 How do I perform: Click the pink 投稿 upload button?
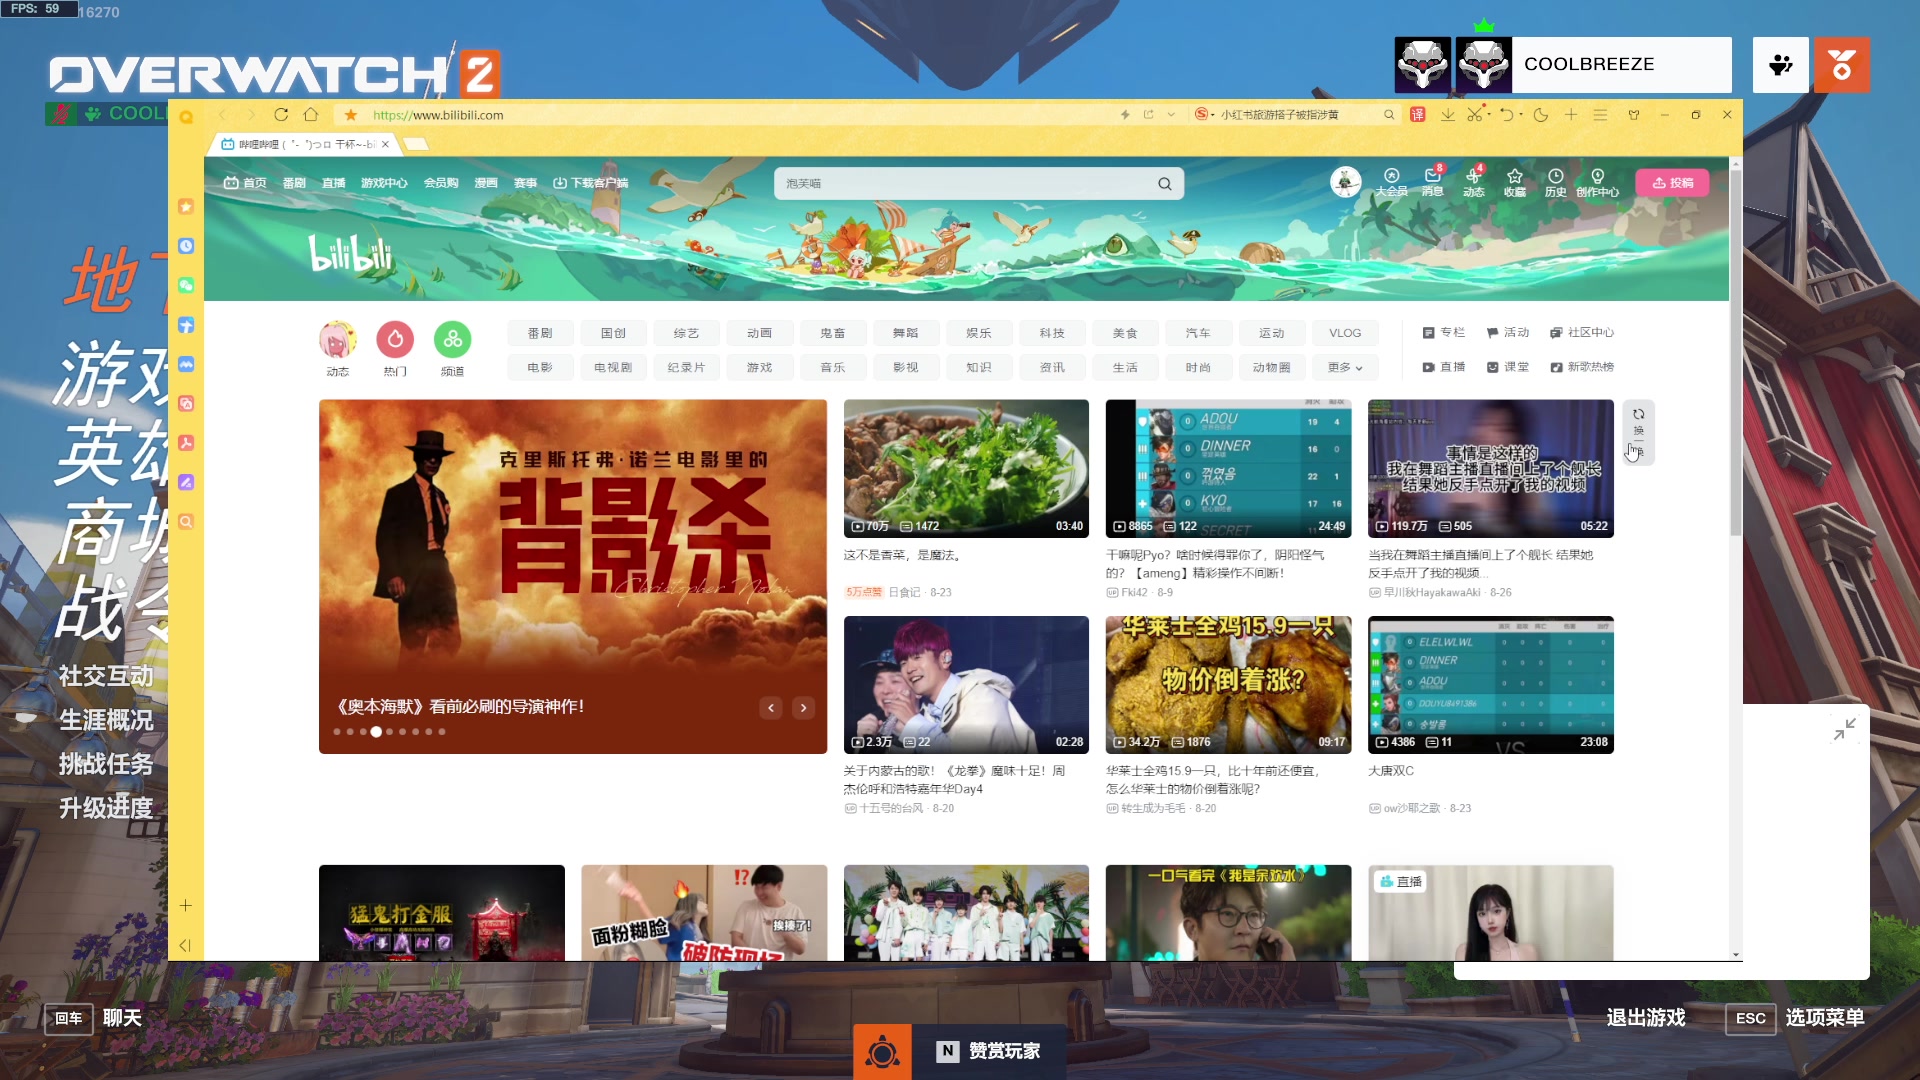1672,183
